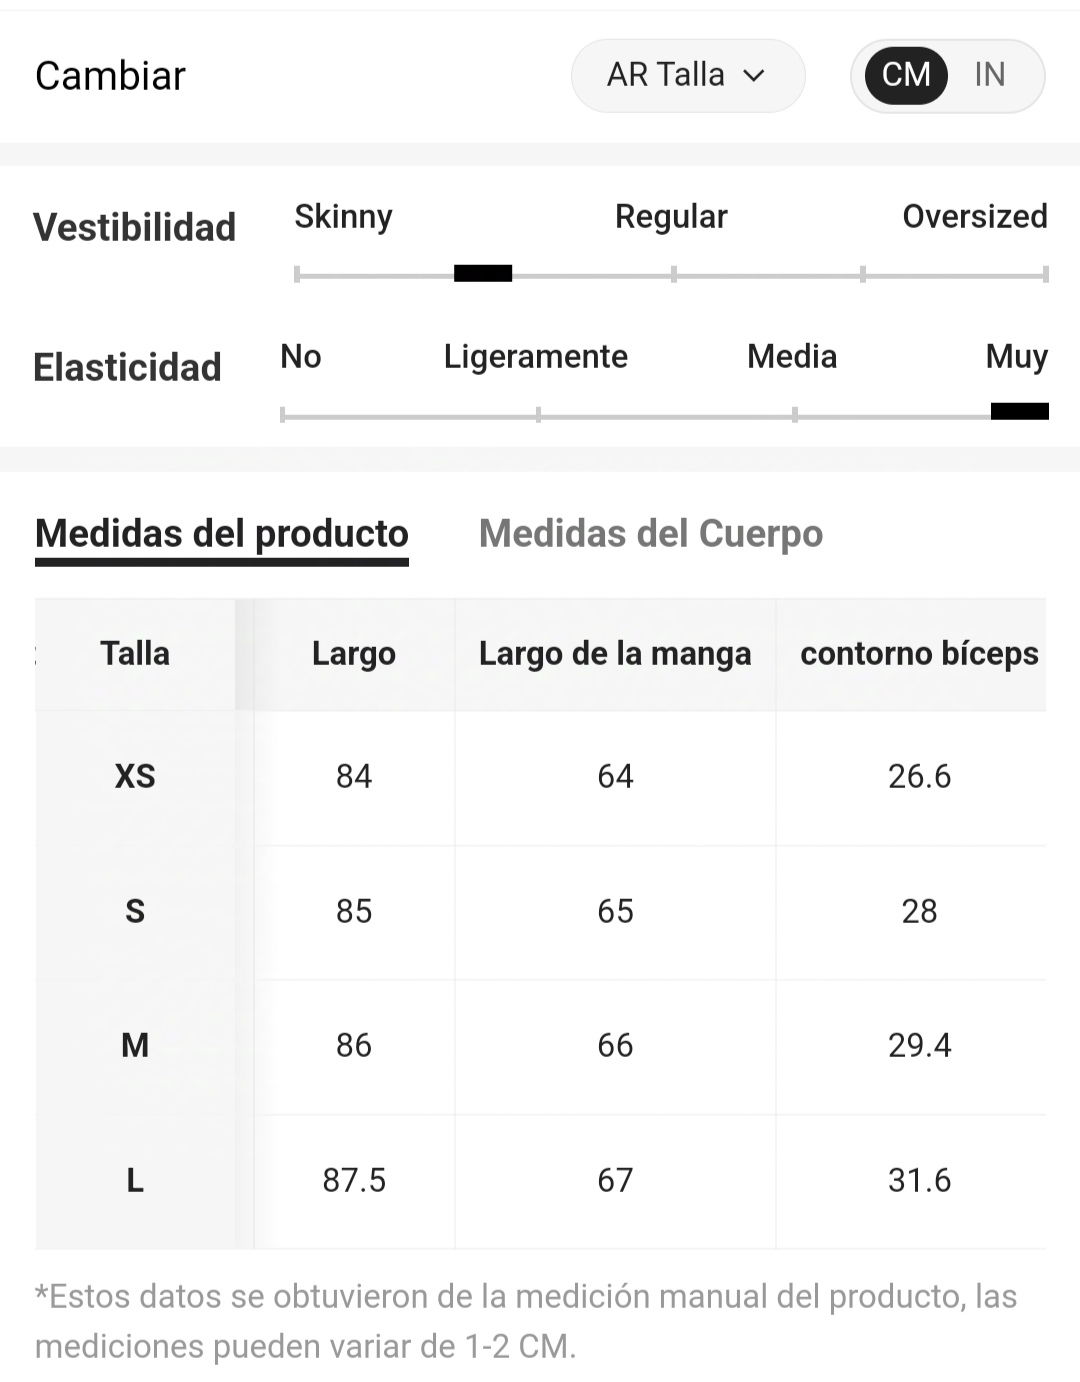Switch units to IN
Screen dimensions: 1080x1382
coord(990,75)
